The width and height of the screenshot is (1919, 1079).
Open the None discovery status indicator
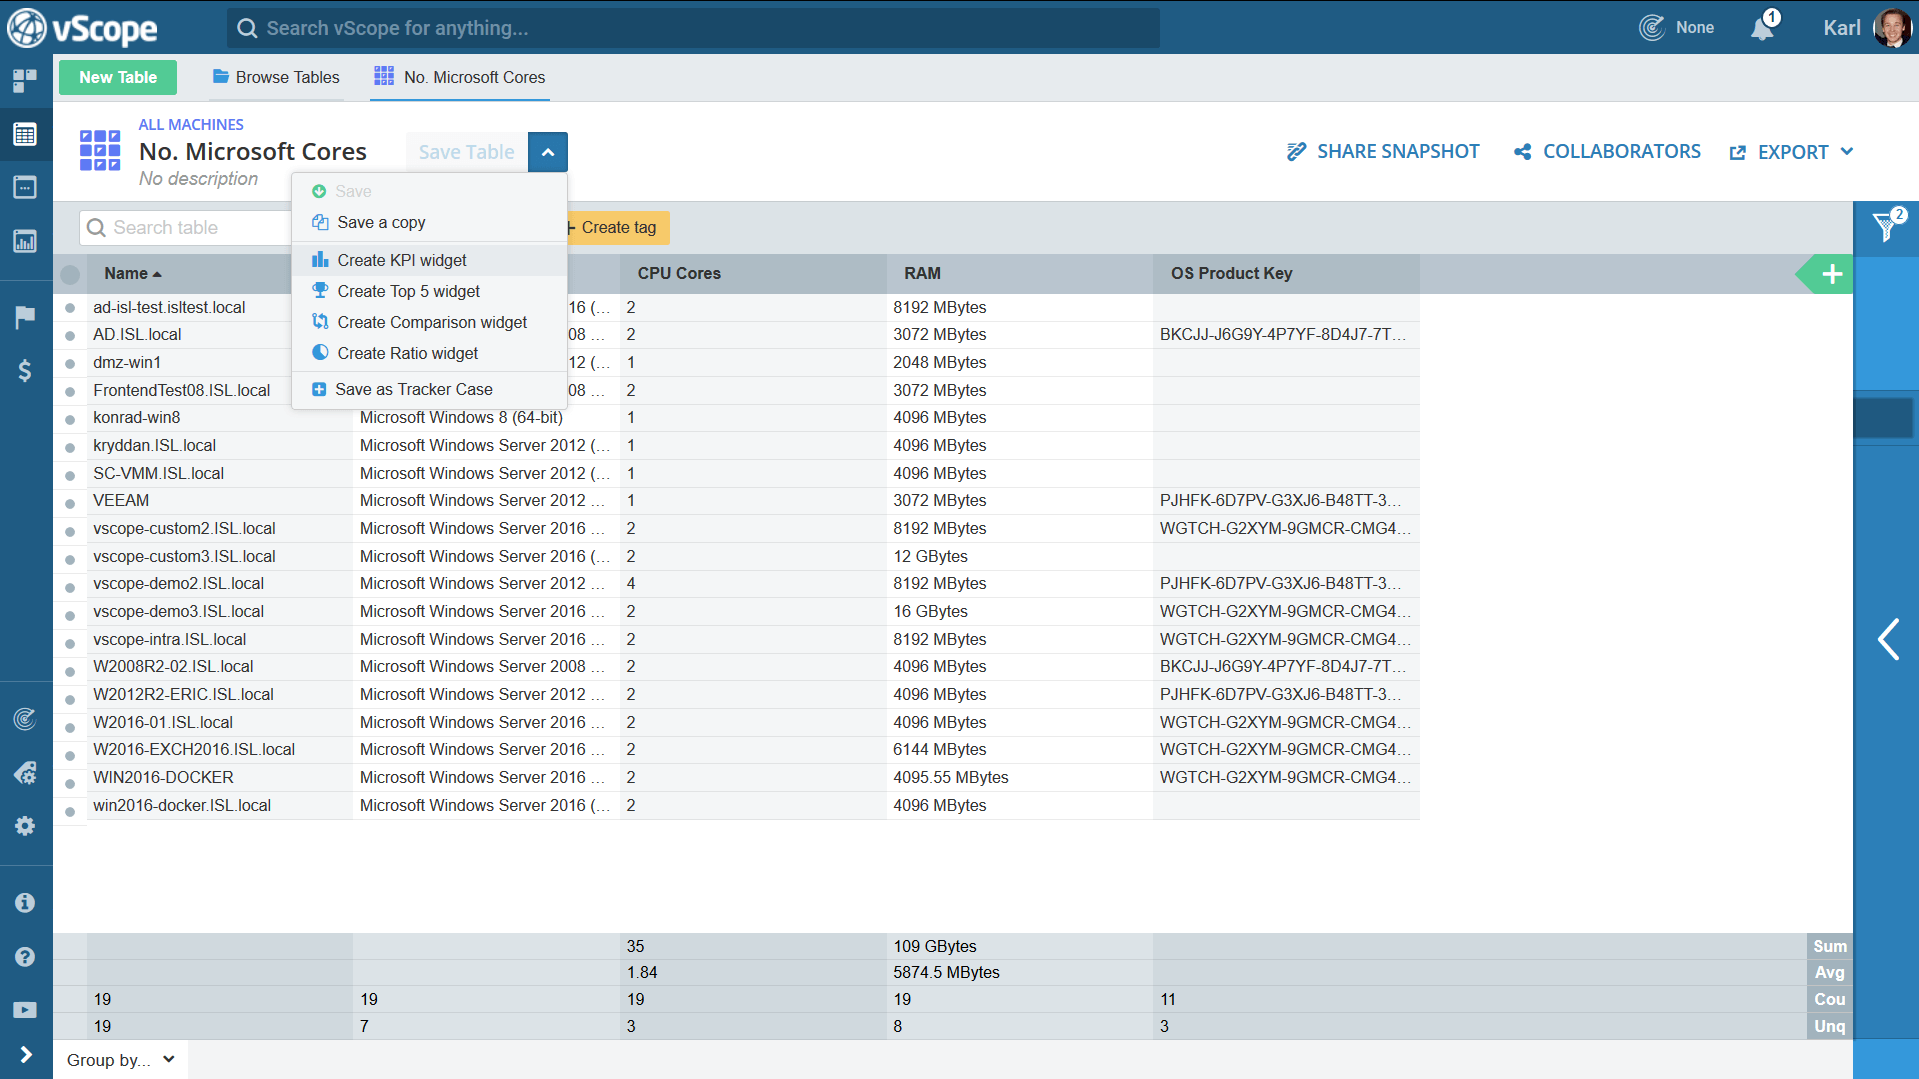(1677, 28)
